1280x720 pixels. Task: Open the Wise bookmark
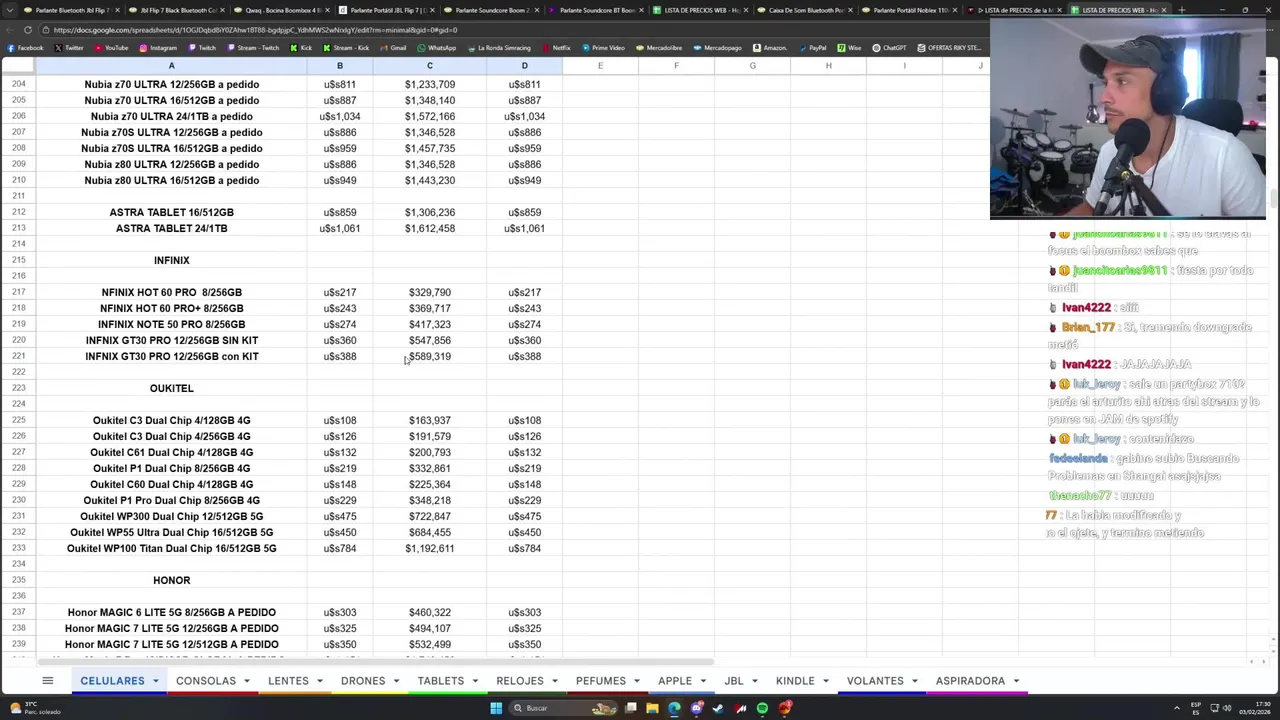[x=849, y=48]
